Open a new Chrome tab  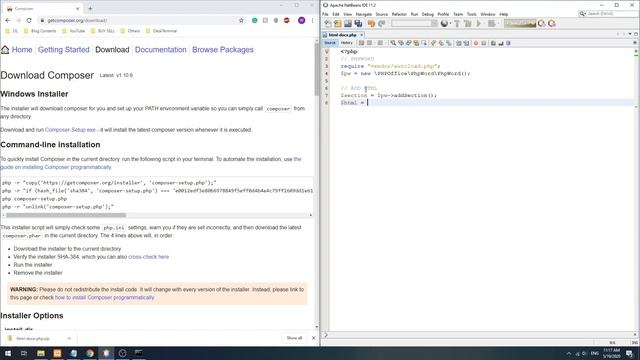[90, 8]
